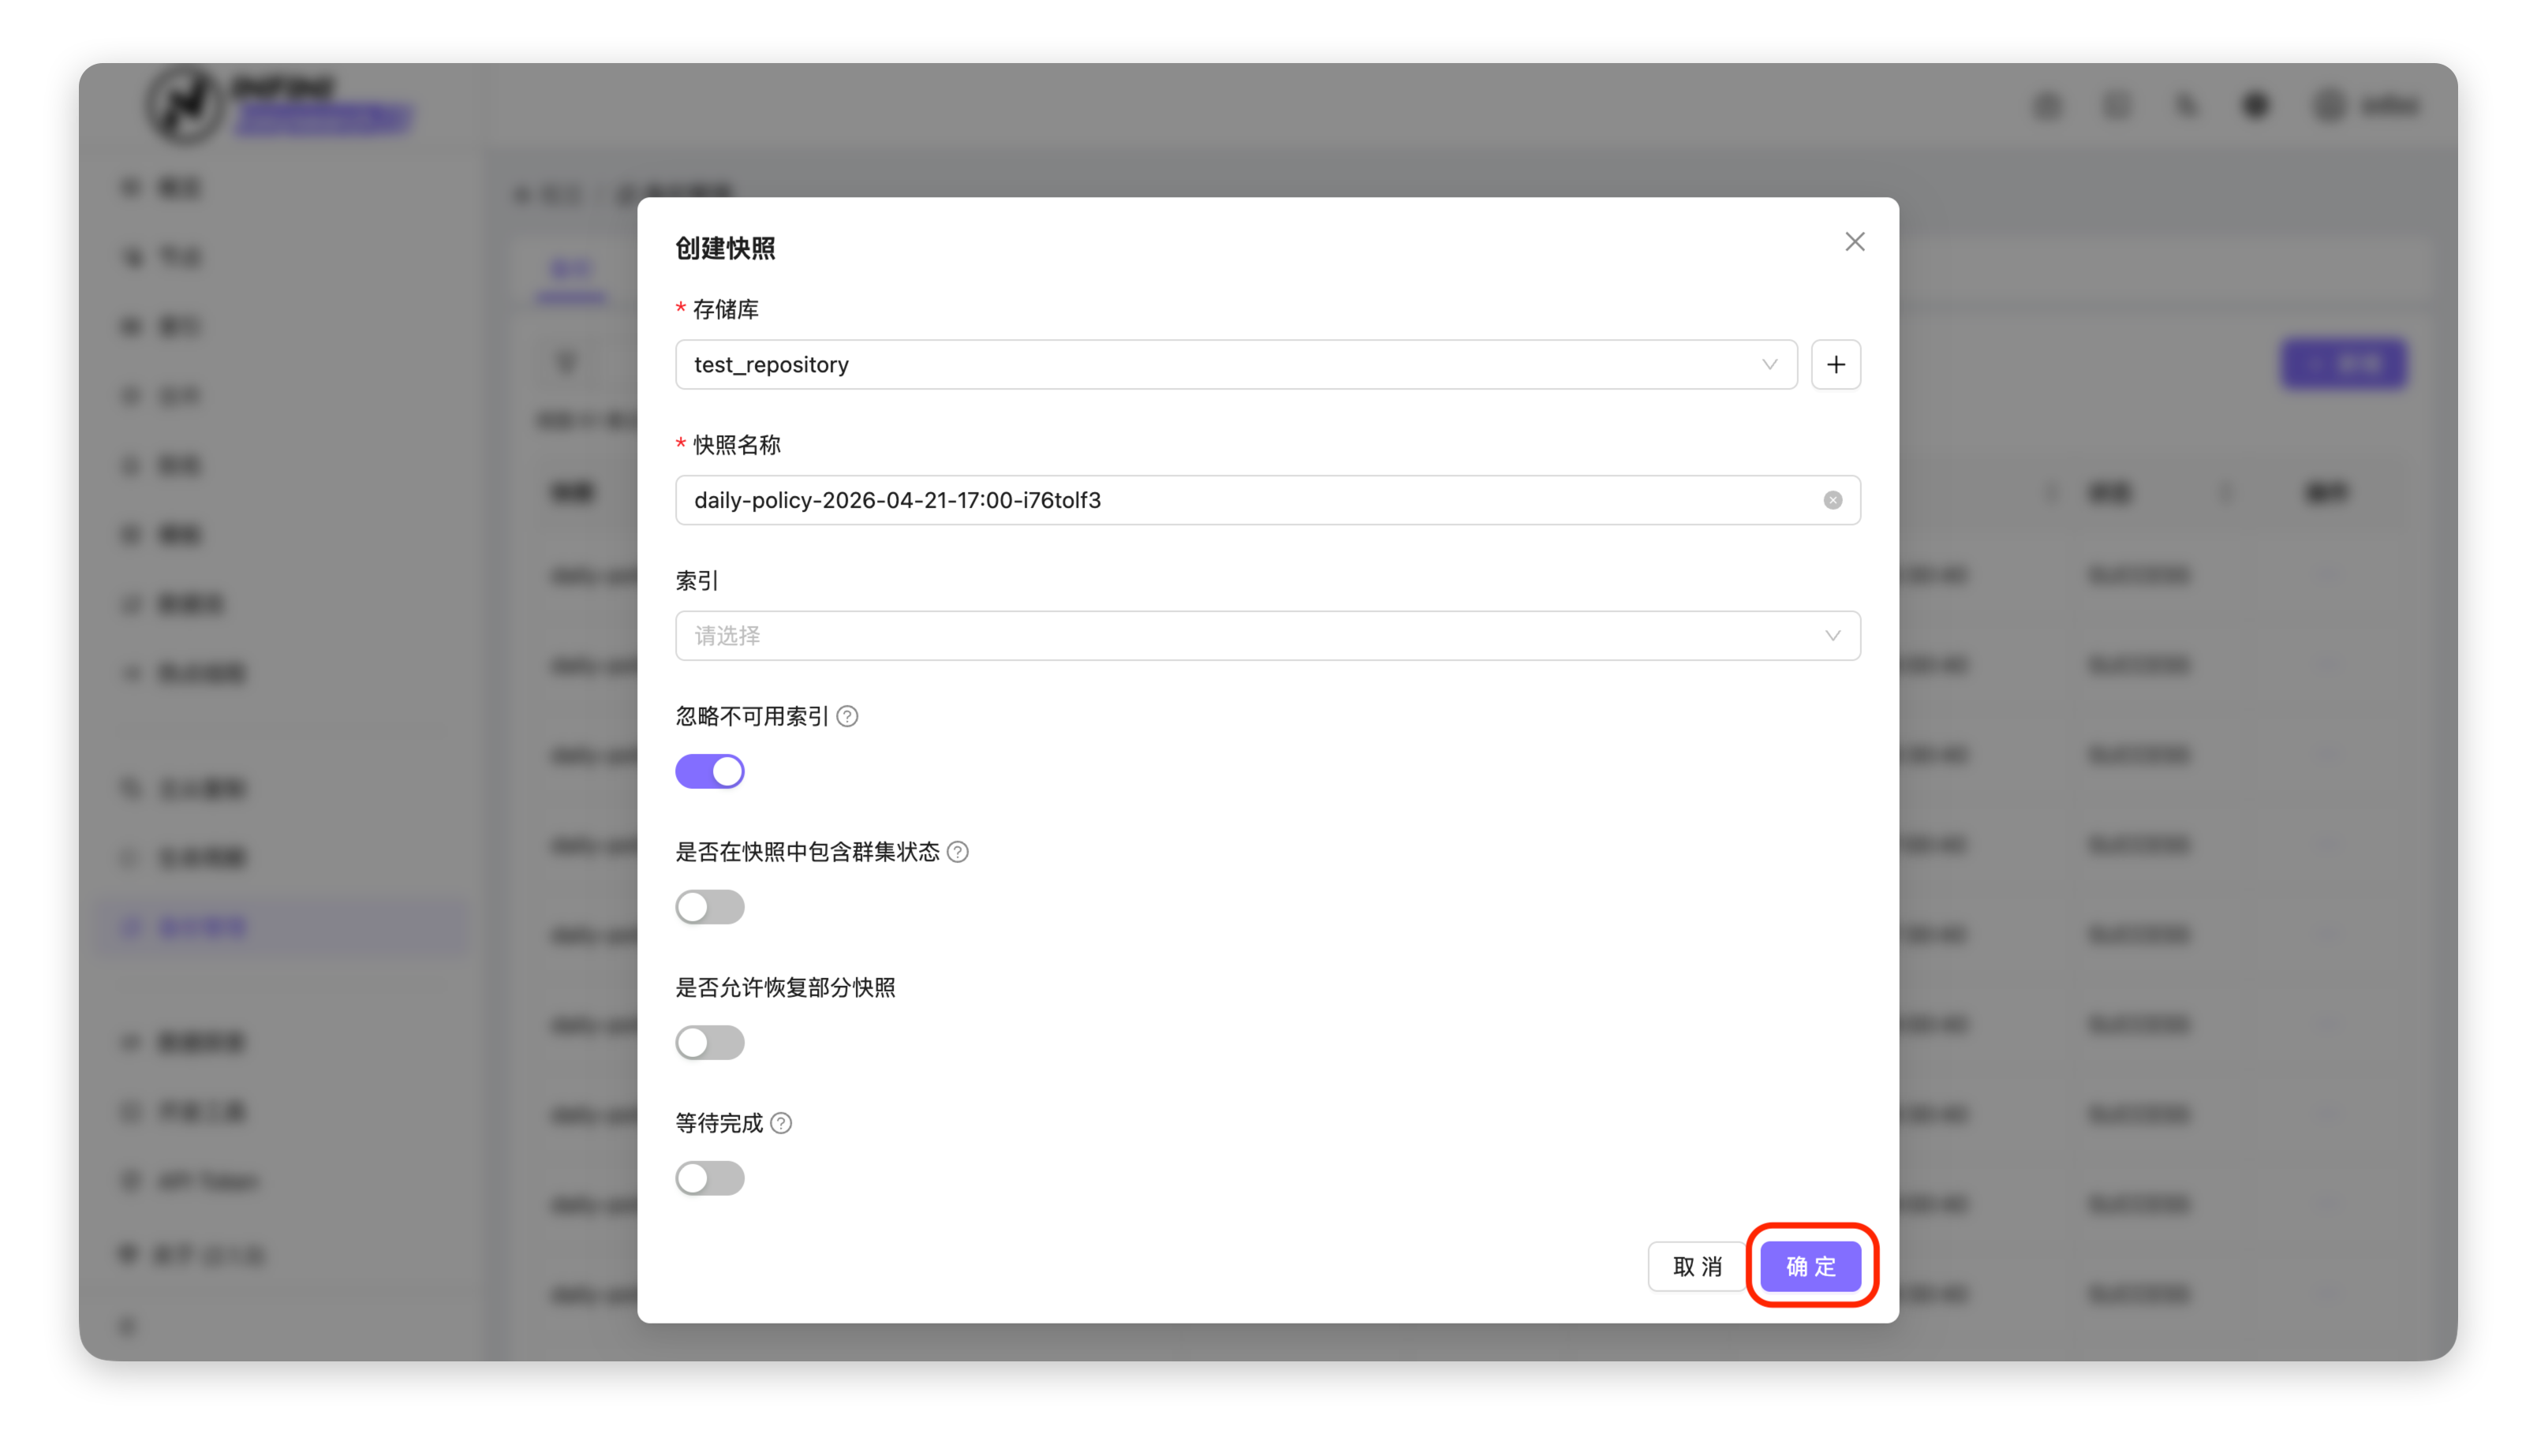
Task: Click help icon beside 忽略不可用索引
Action: (847, 716)
